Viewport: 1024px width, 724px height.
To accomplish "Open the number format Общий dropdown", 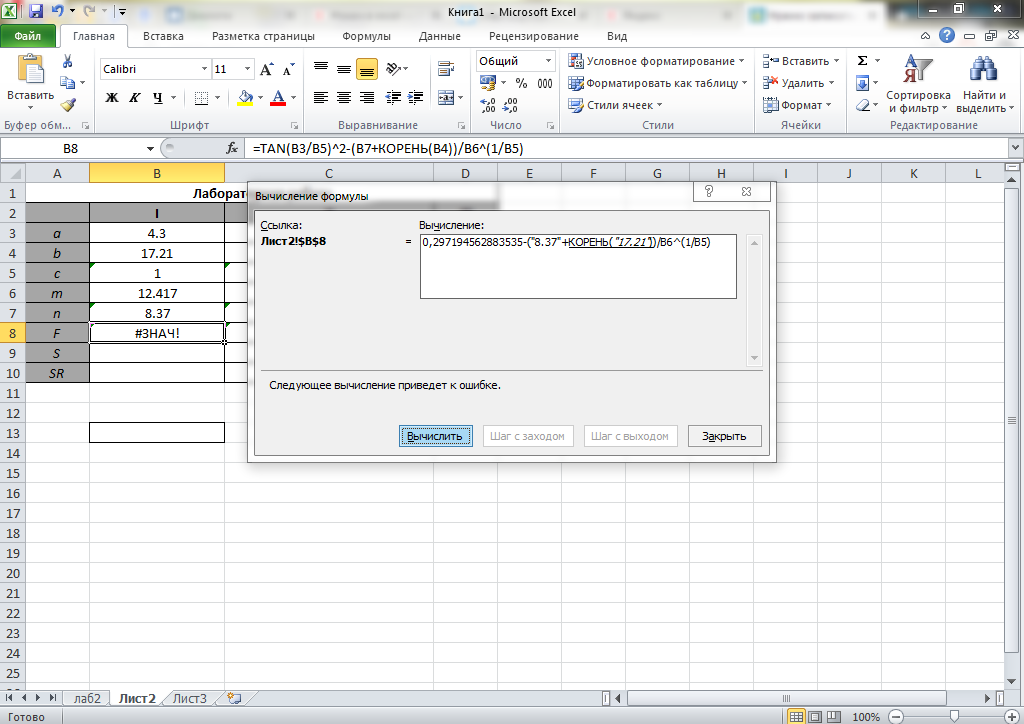I will (547, 61).
